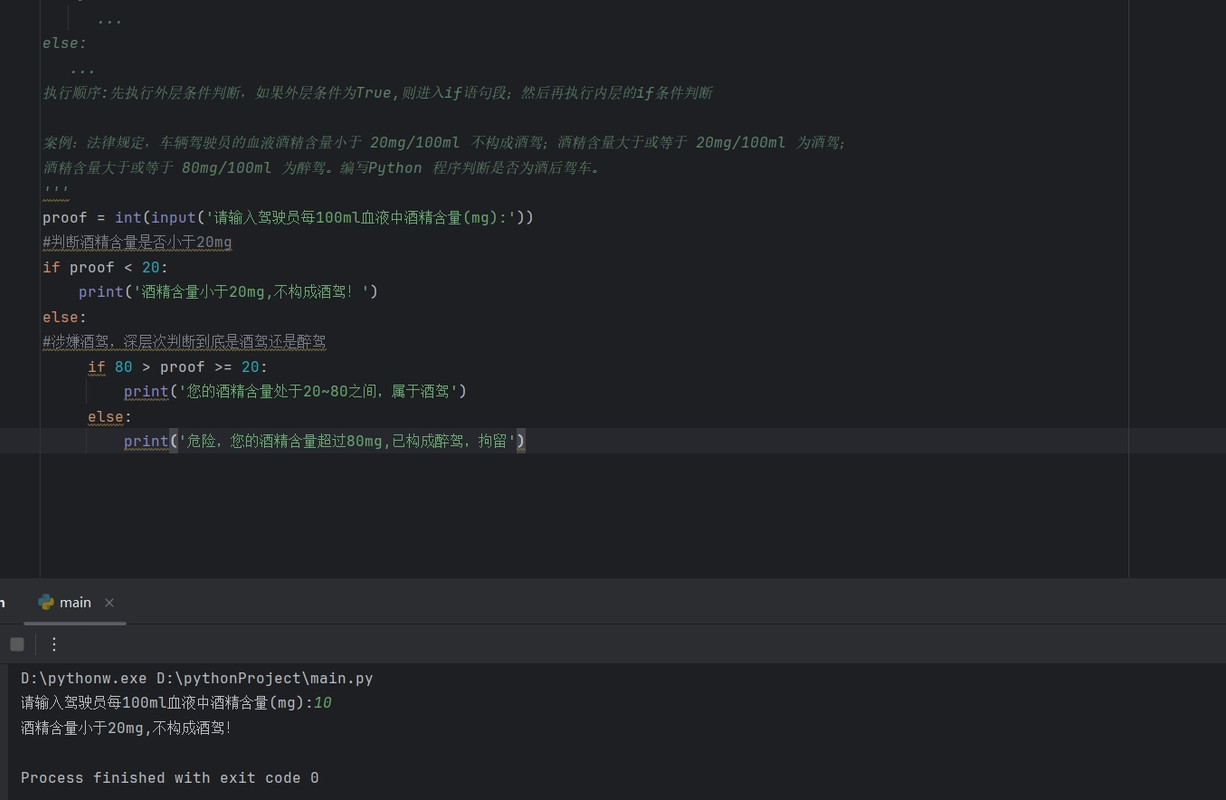Image resolution: width=1226 pixels, height=800 pixels.
Task: Click the 'proof = int(input(' code line
Action: pos(288,217)
